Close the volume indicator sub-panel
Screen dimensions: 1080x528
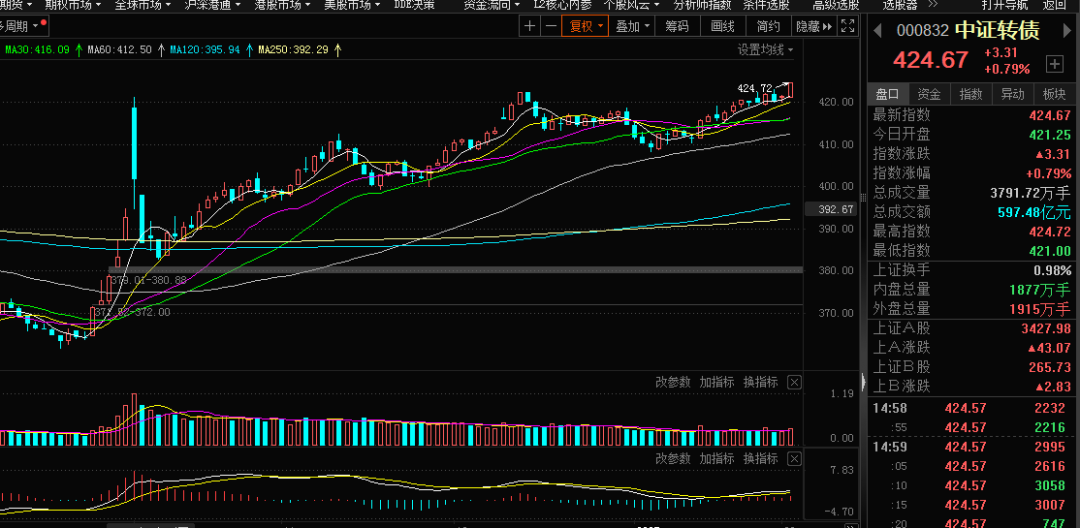tap(794, 382)
